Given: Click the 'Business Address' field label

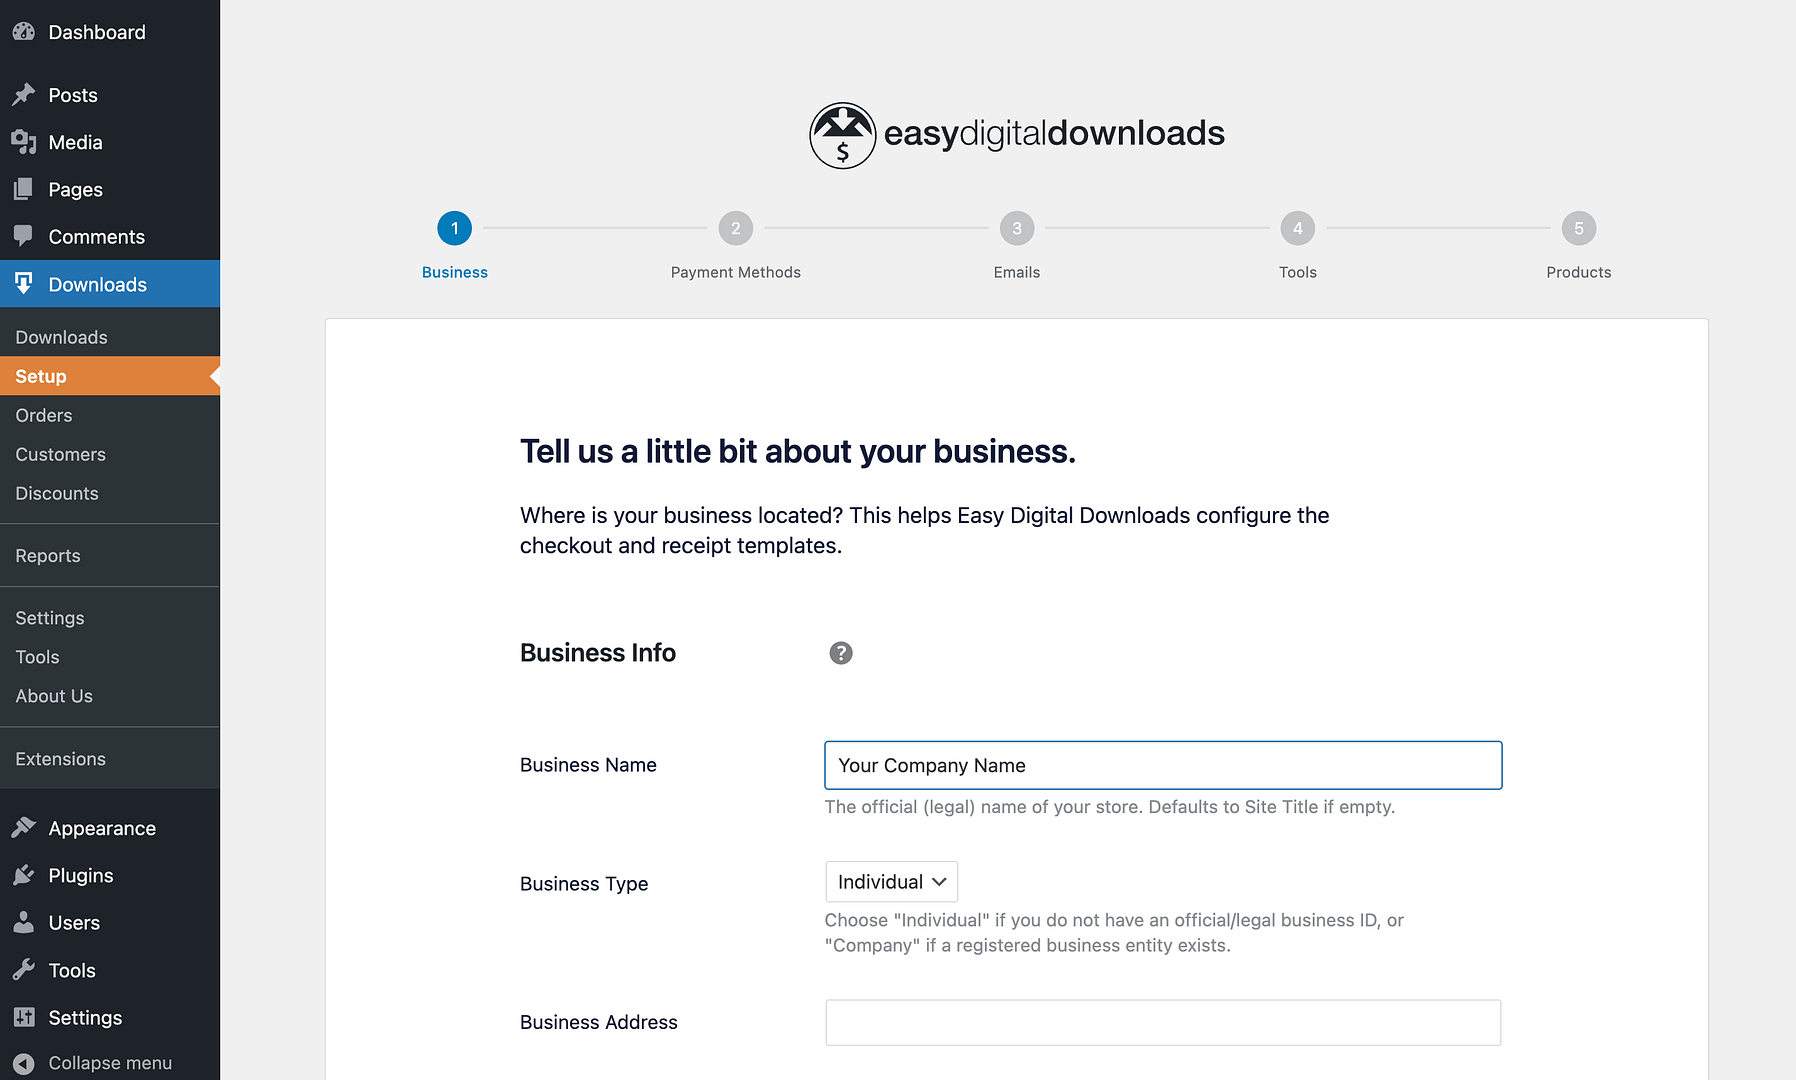Looking at the screenshot, I should pos(599,1022).
